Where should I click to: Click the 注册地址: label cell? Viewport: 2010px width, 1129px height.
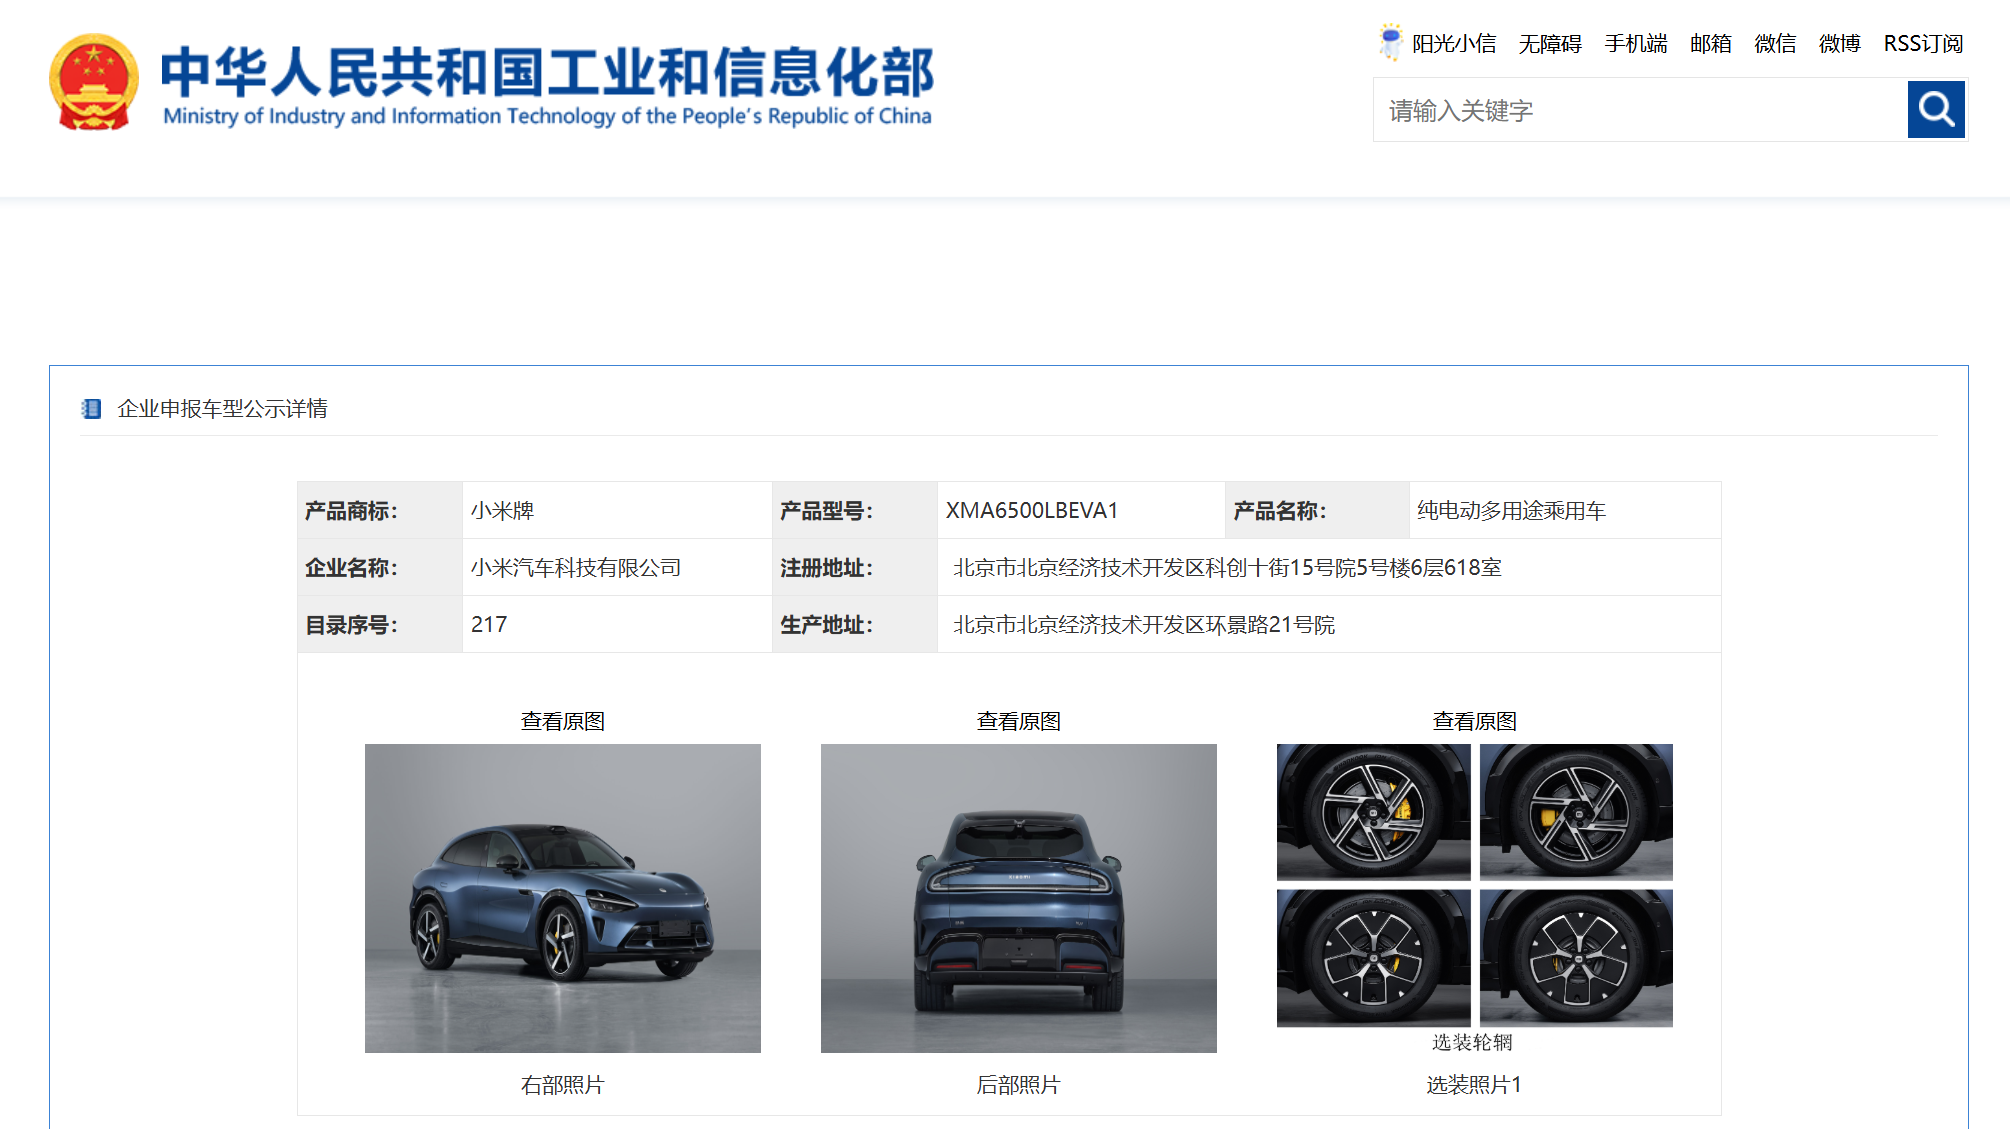[x=855, y=568]
